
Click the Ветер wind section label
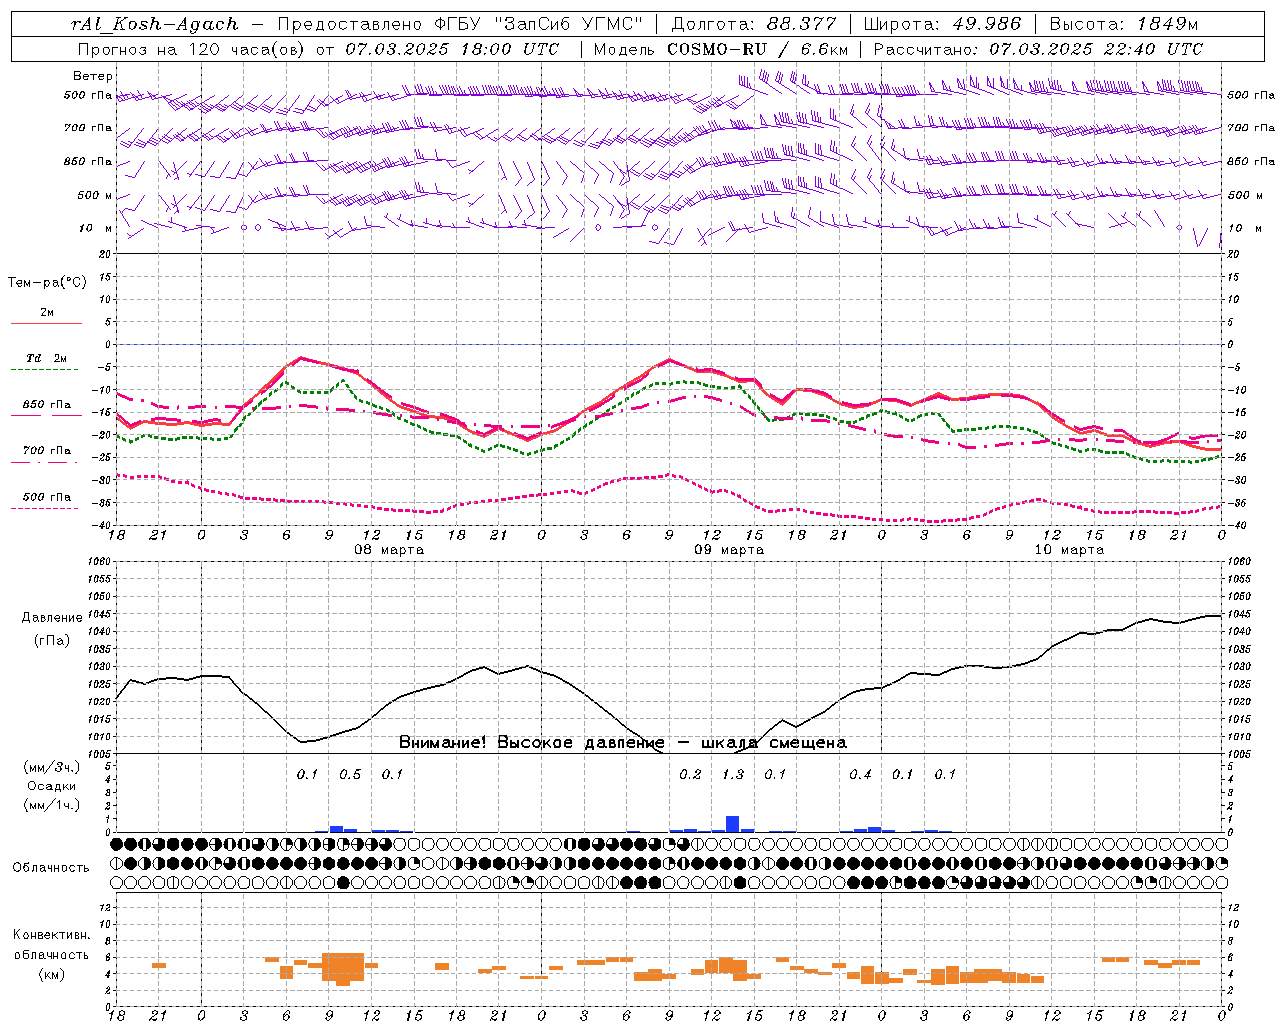coord(93,76)
